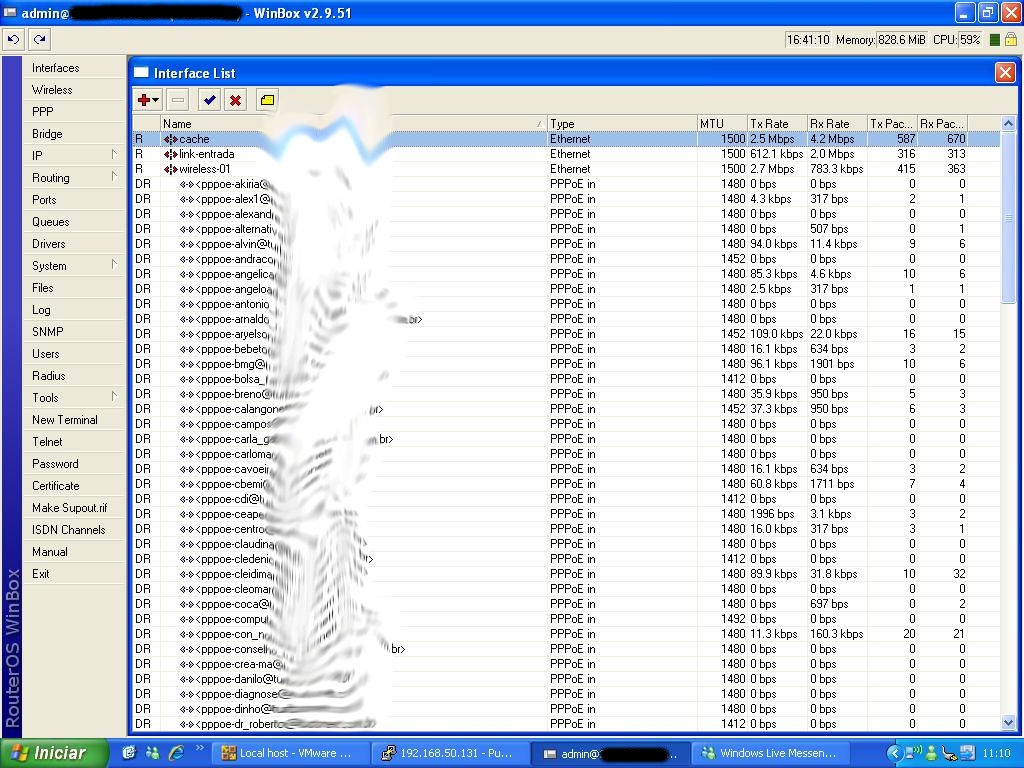The image size is (1024, 768).
Task: Click the scroll down arrow of the list
Action: (1008, 722)
